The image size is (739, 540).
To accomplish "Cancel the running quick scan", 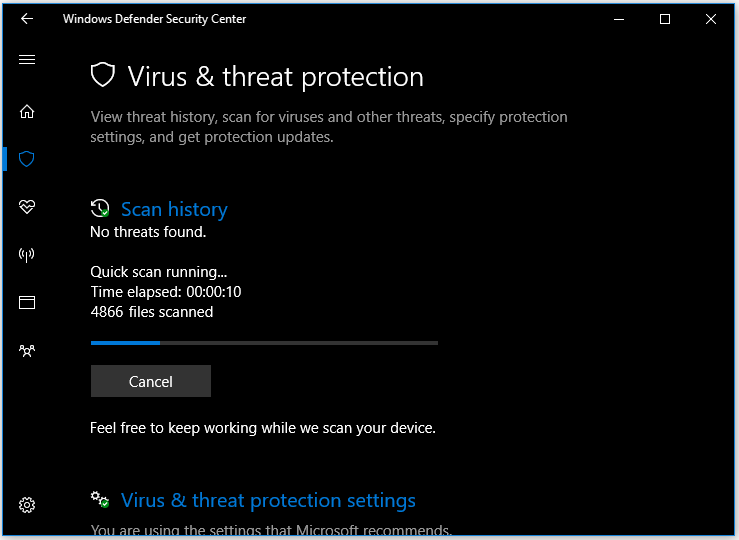I will (x=151, y=381).
